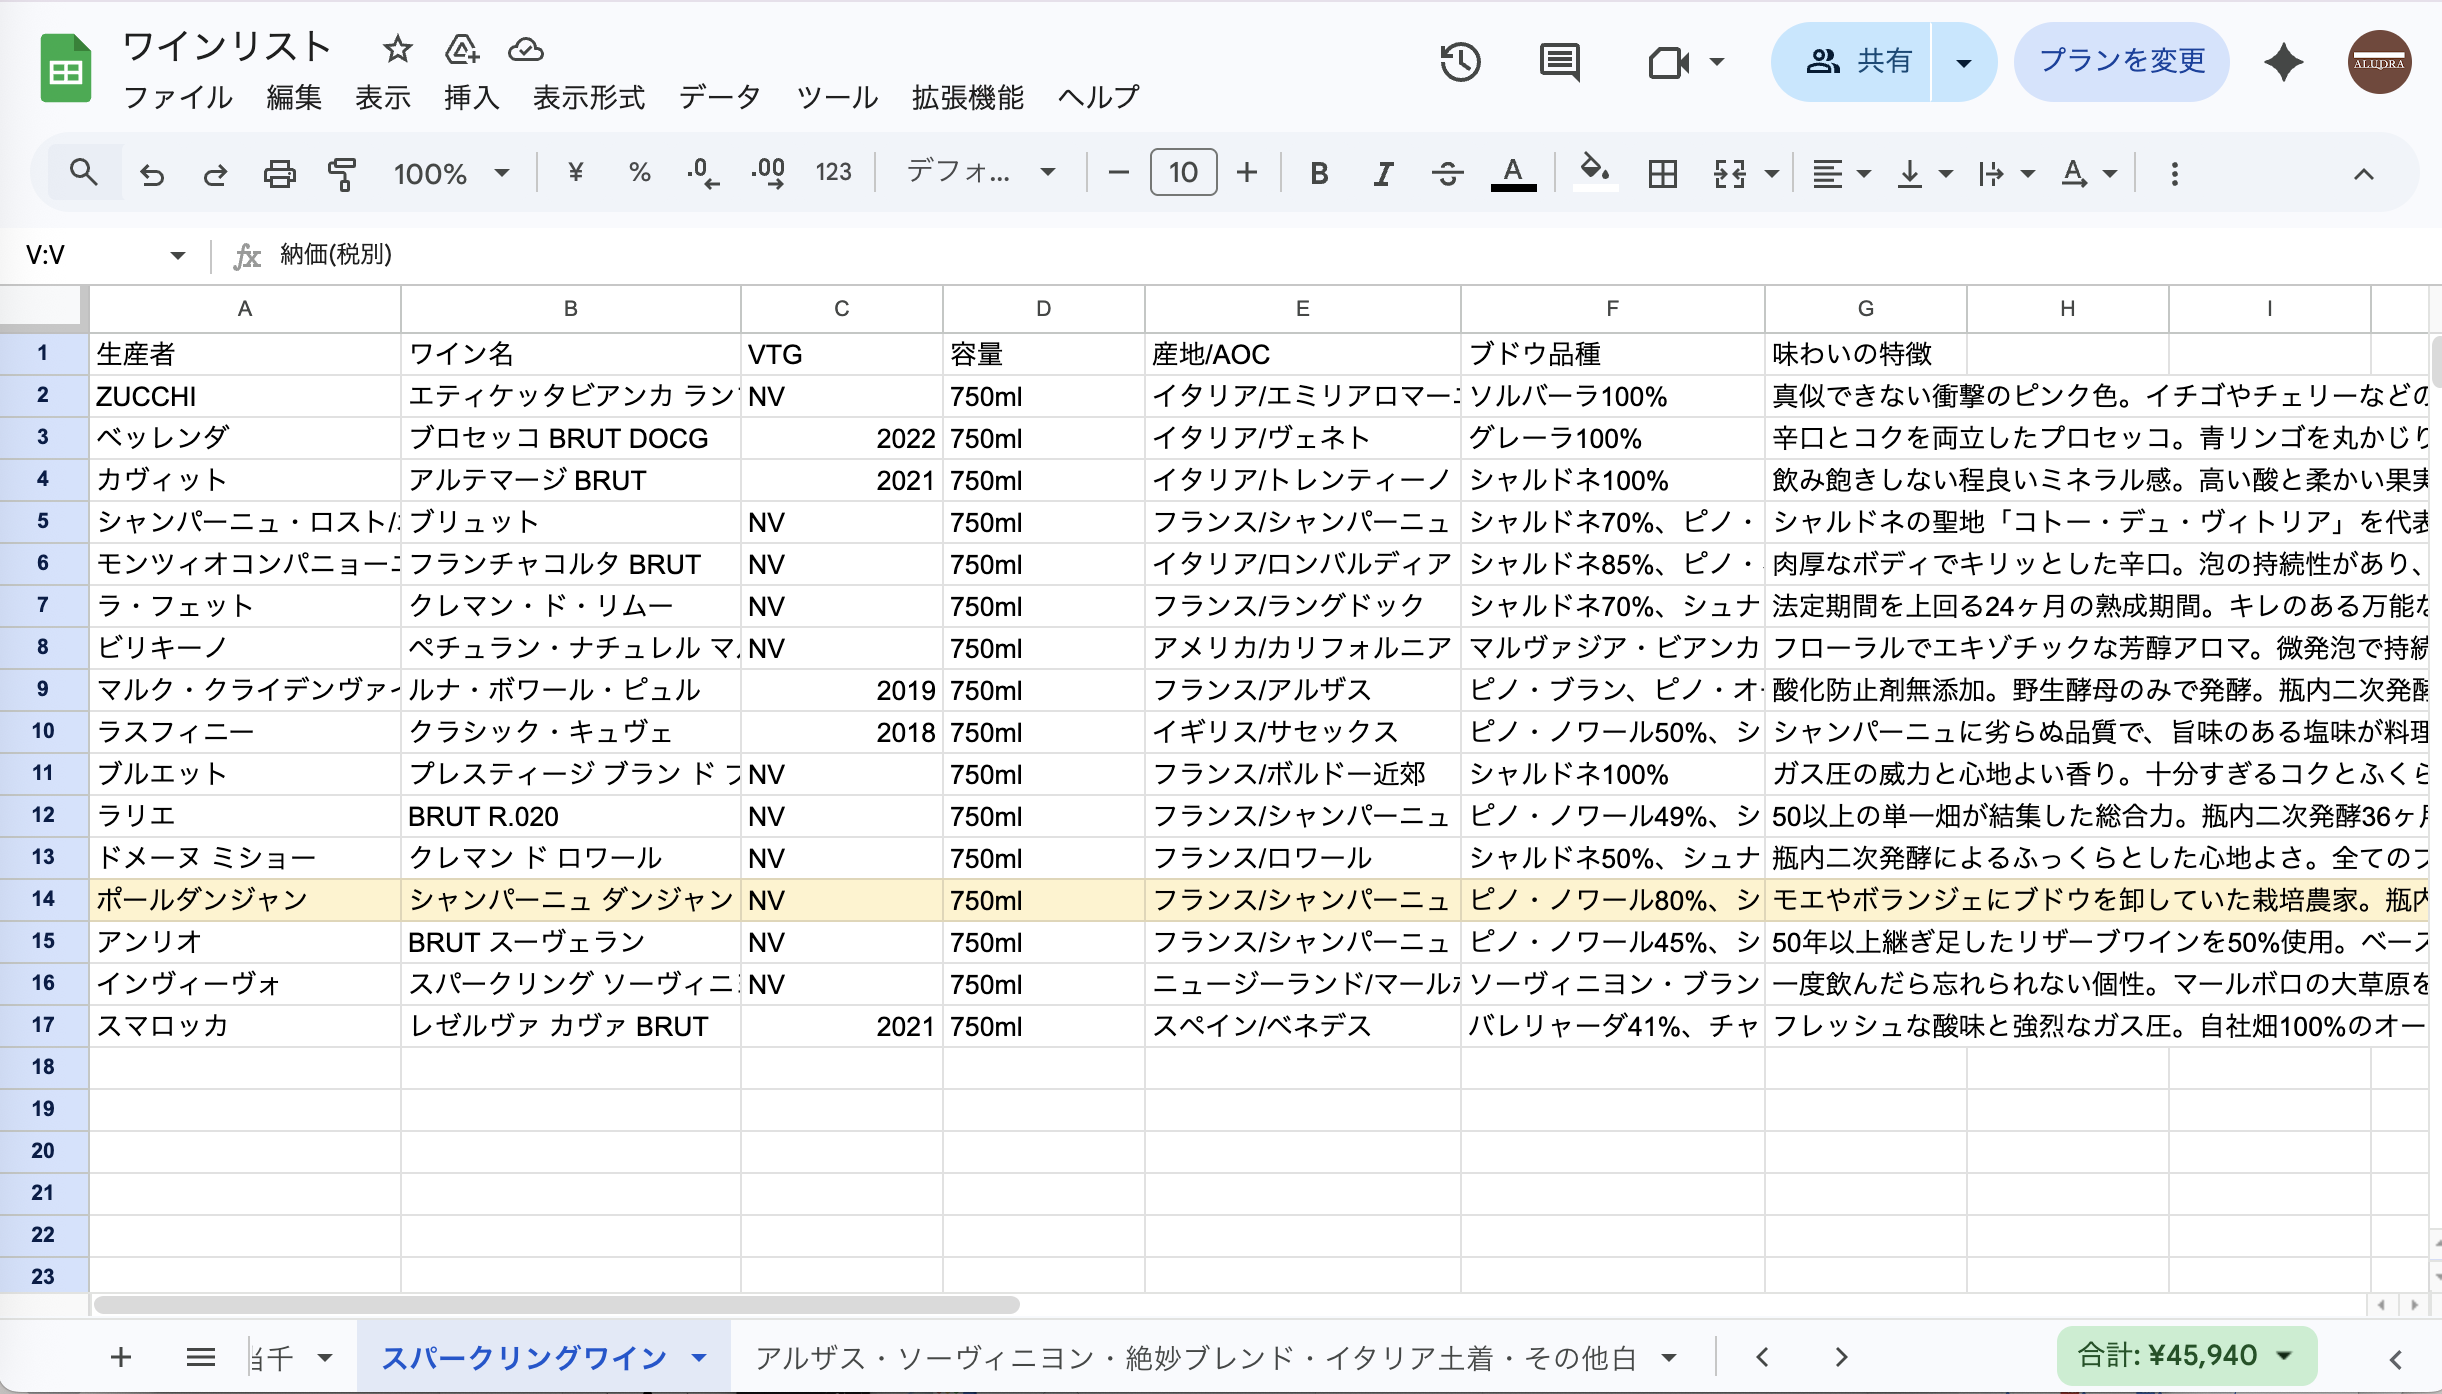The width and height of the screenshot is (2442, 1394).
Task: Decrease the font size
Action: point(1119,173)
